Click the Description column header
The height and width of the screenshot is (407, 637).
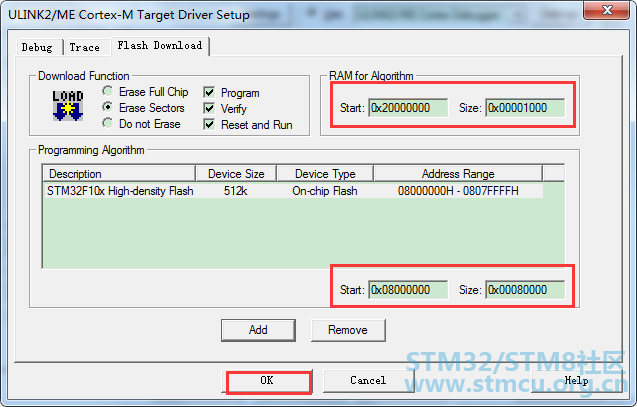[119, 174]
